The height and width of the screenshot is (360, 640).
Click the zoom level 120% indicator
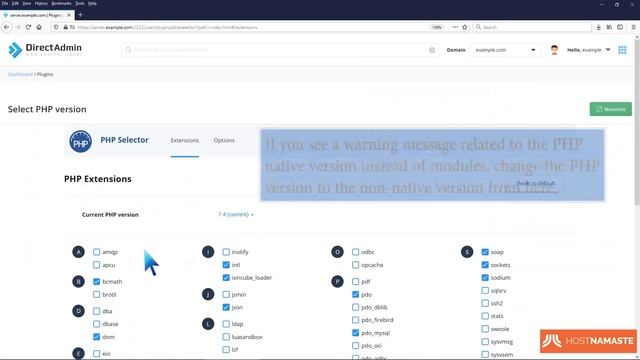point(437,27)
